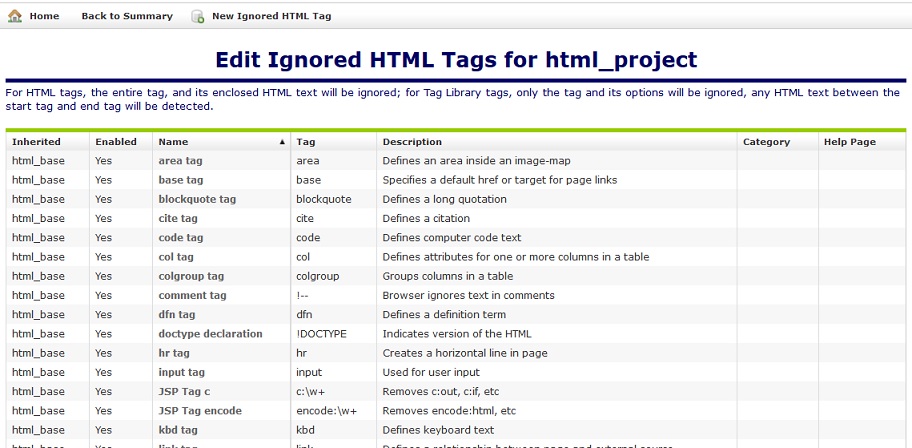Click the New Ignored HTML Tag icon
This screenshot has width=912, height=448.
coord(198,17)
